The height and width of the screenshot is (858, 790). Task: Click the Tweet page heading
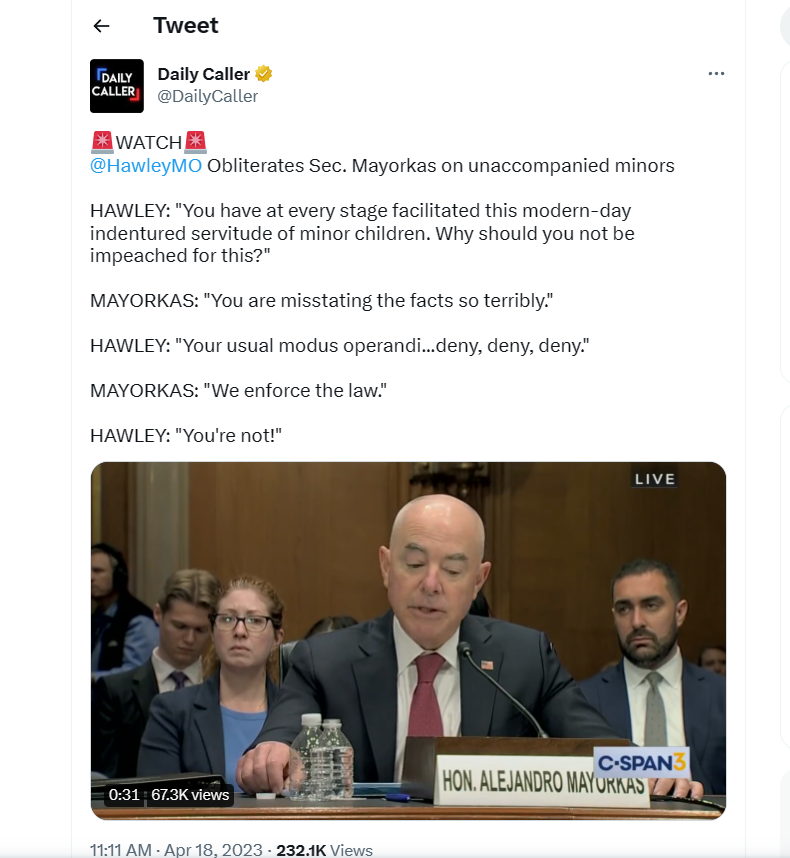point(185,25)
